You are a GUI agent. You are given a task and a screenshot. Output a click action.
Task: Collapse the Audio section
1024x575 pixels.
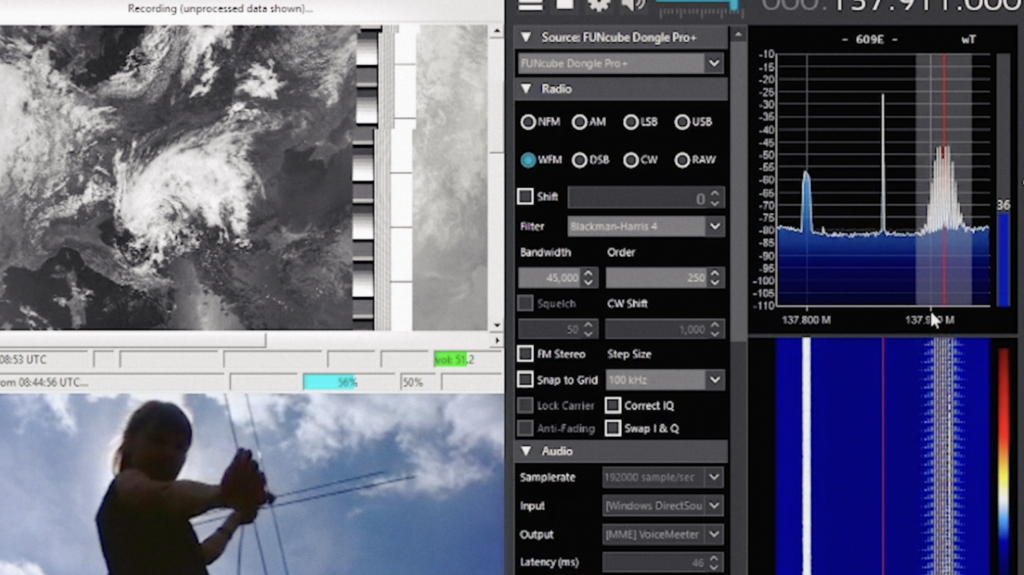coord(526,452)
